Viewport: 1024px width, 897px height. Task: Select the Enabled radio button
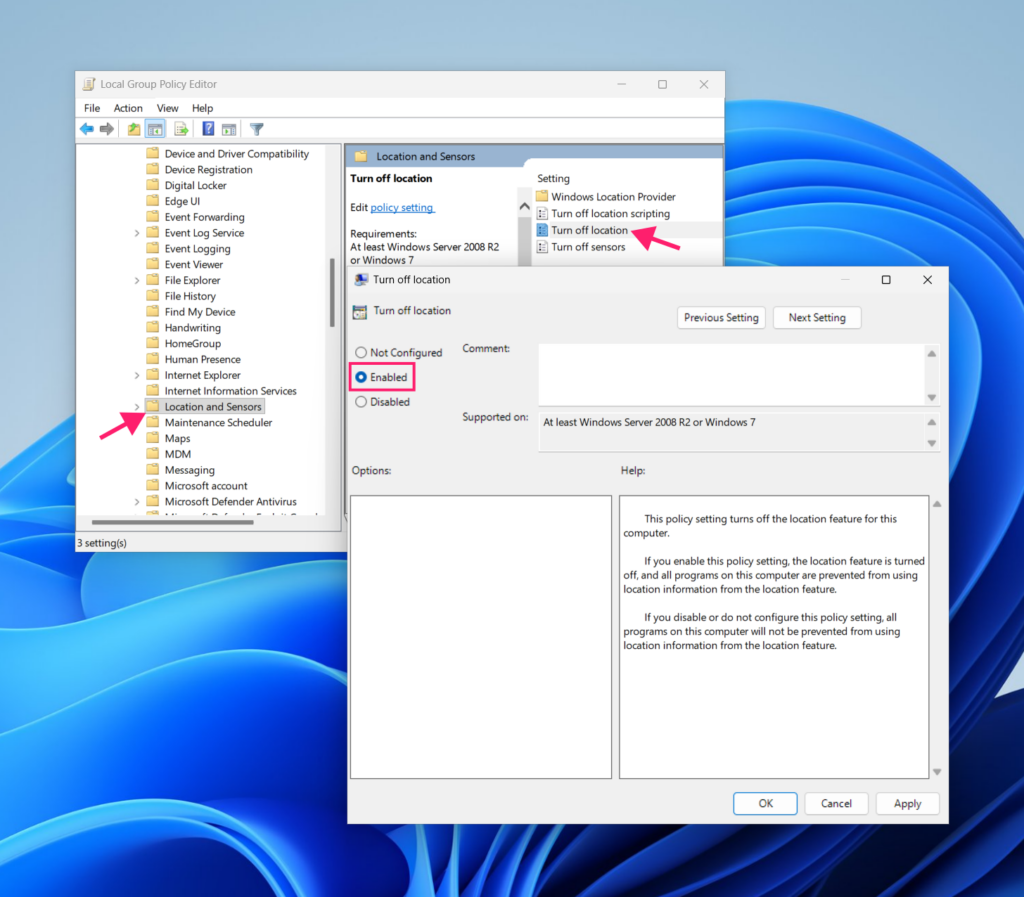tap(361, 377)
